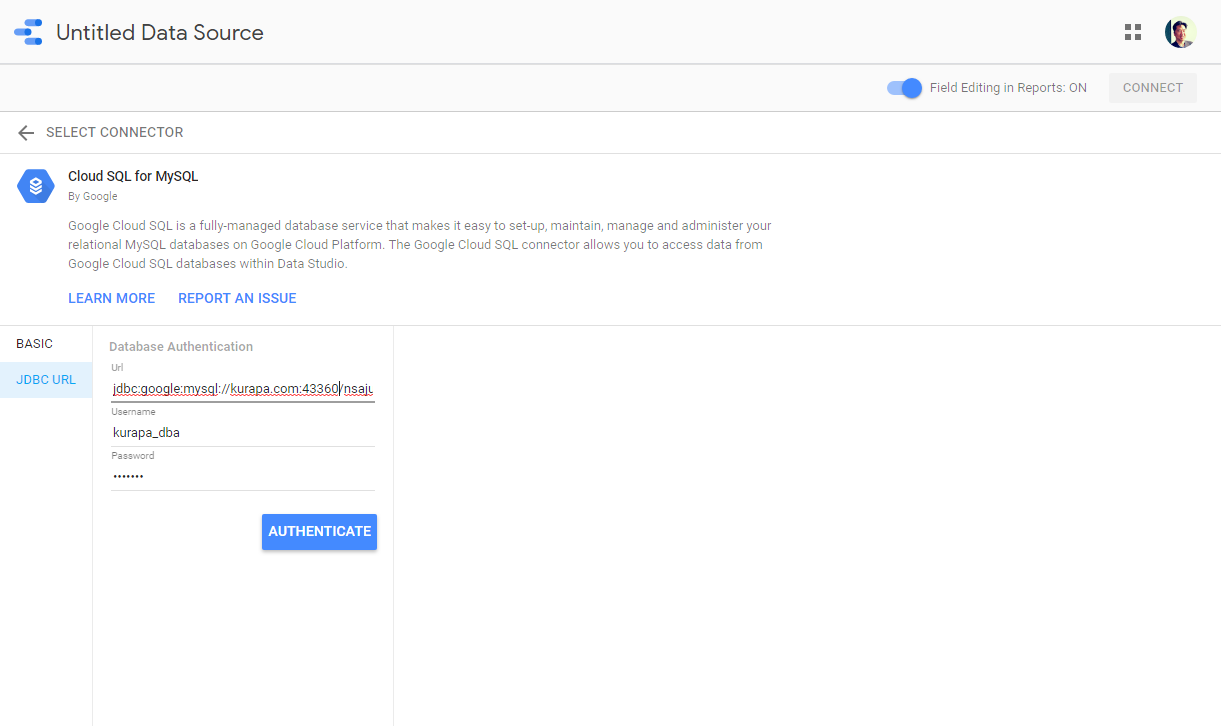The width and height of the screenshot is (1221, 726).
Task: Click the SELECT CONNECTOR label
Action: (114, 133)
